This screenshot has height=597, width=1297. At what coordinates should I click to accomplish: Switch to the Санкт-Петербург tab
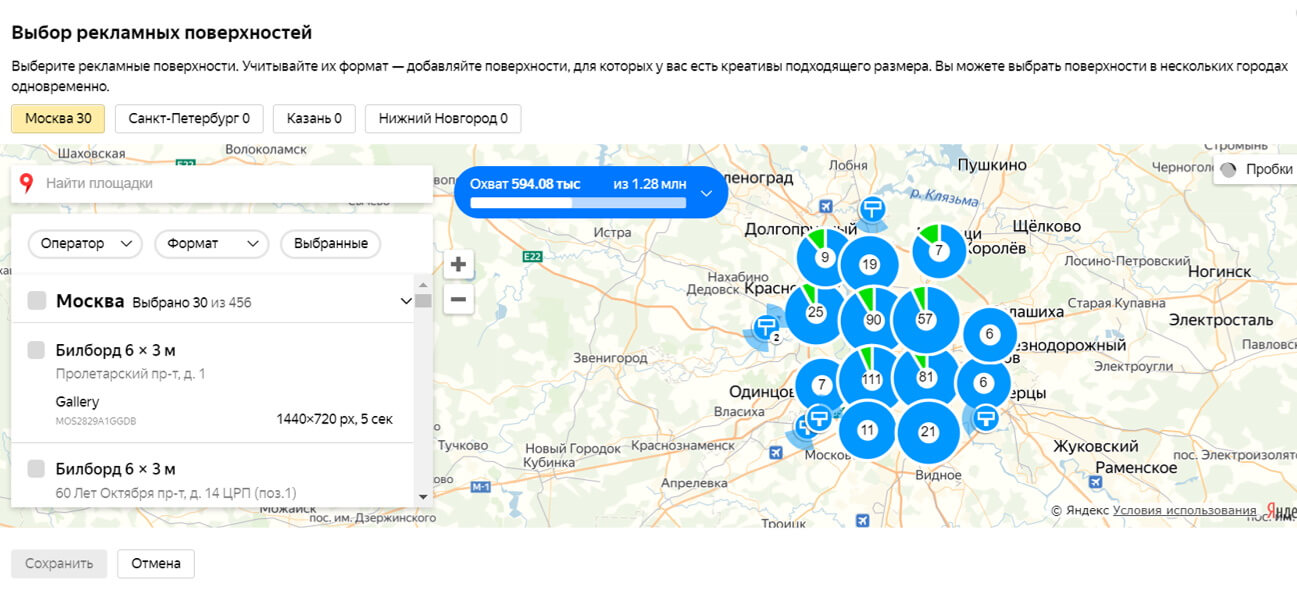pos(188,118)
